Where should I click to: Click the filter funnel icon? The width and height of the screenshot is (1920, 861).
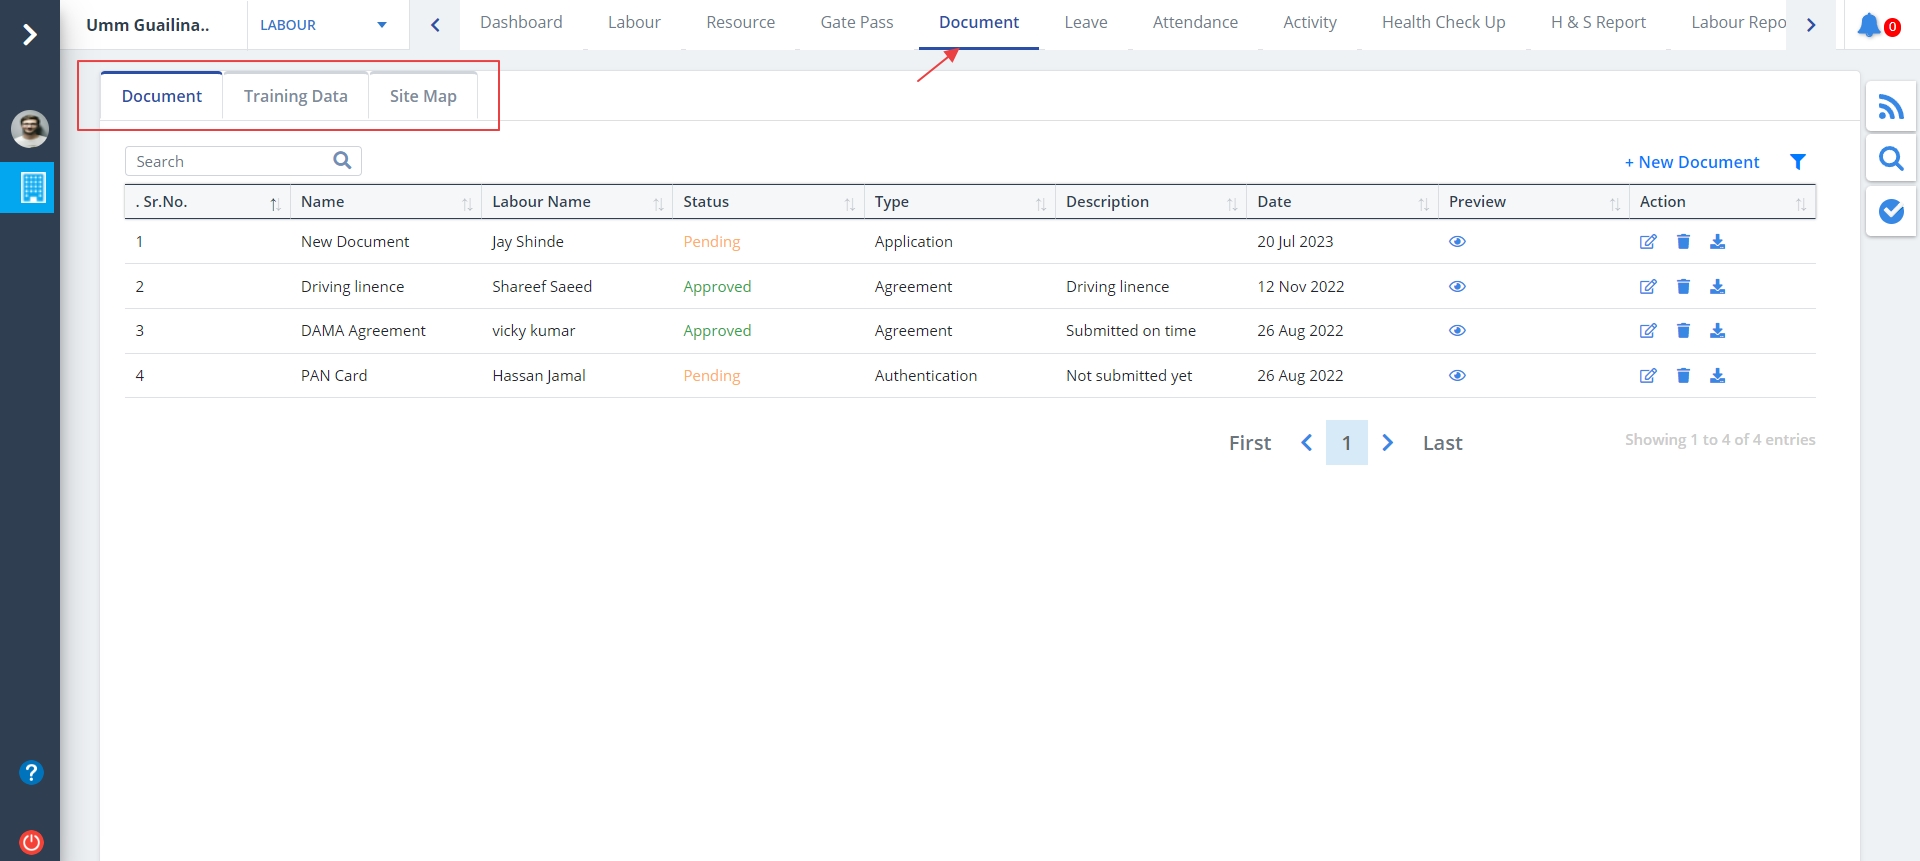[x=1797, y=162]
